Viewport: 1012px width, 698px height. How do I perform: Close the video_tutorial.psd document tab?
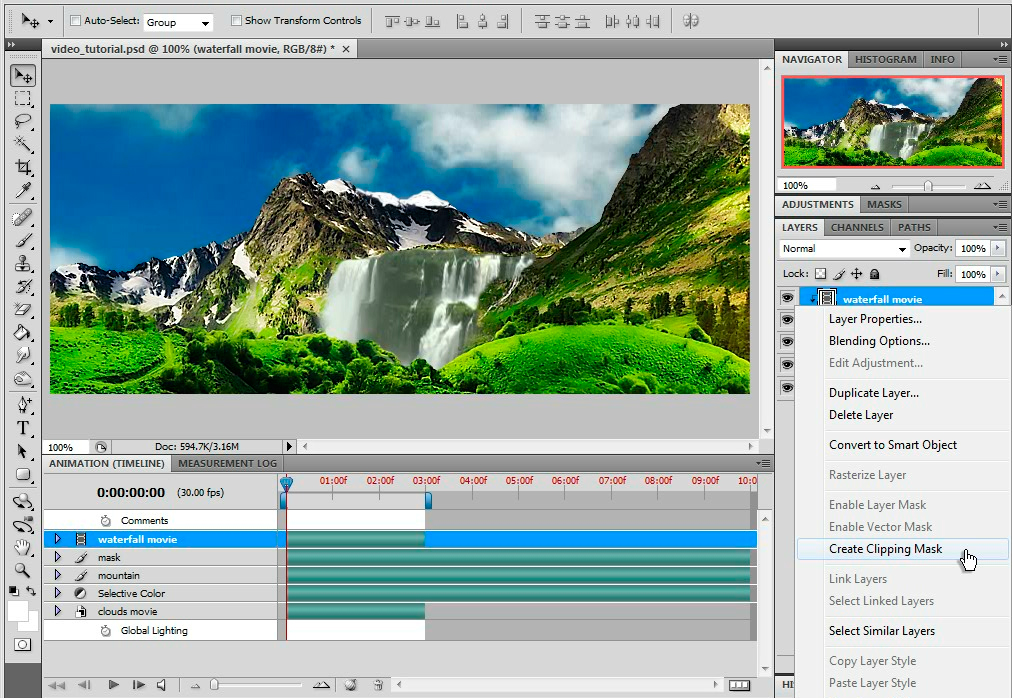pos(346,49)
